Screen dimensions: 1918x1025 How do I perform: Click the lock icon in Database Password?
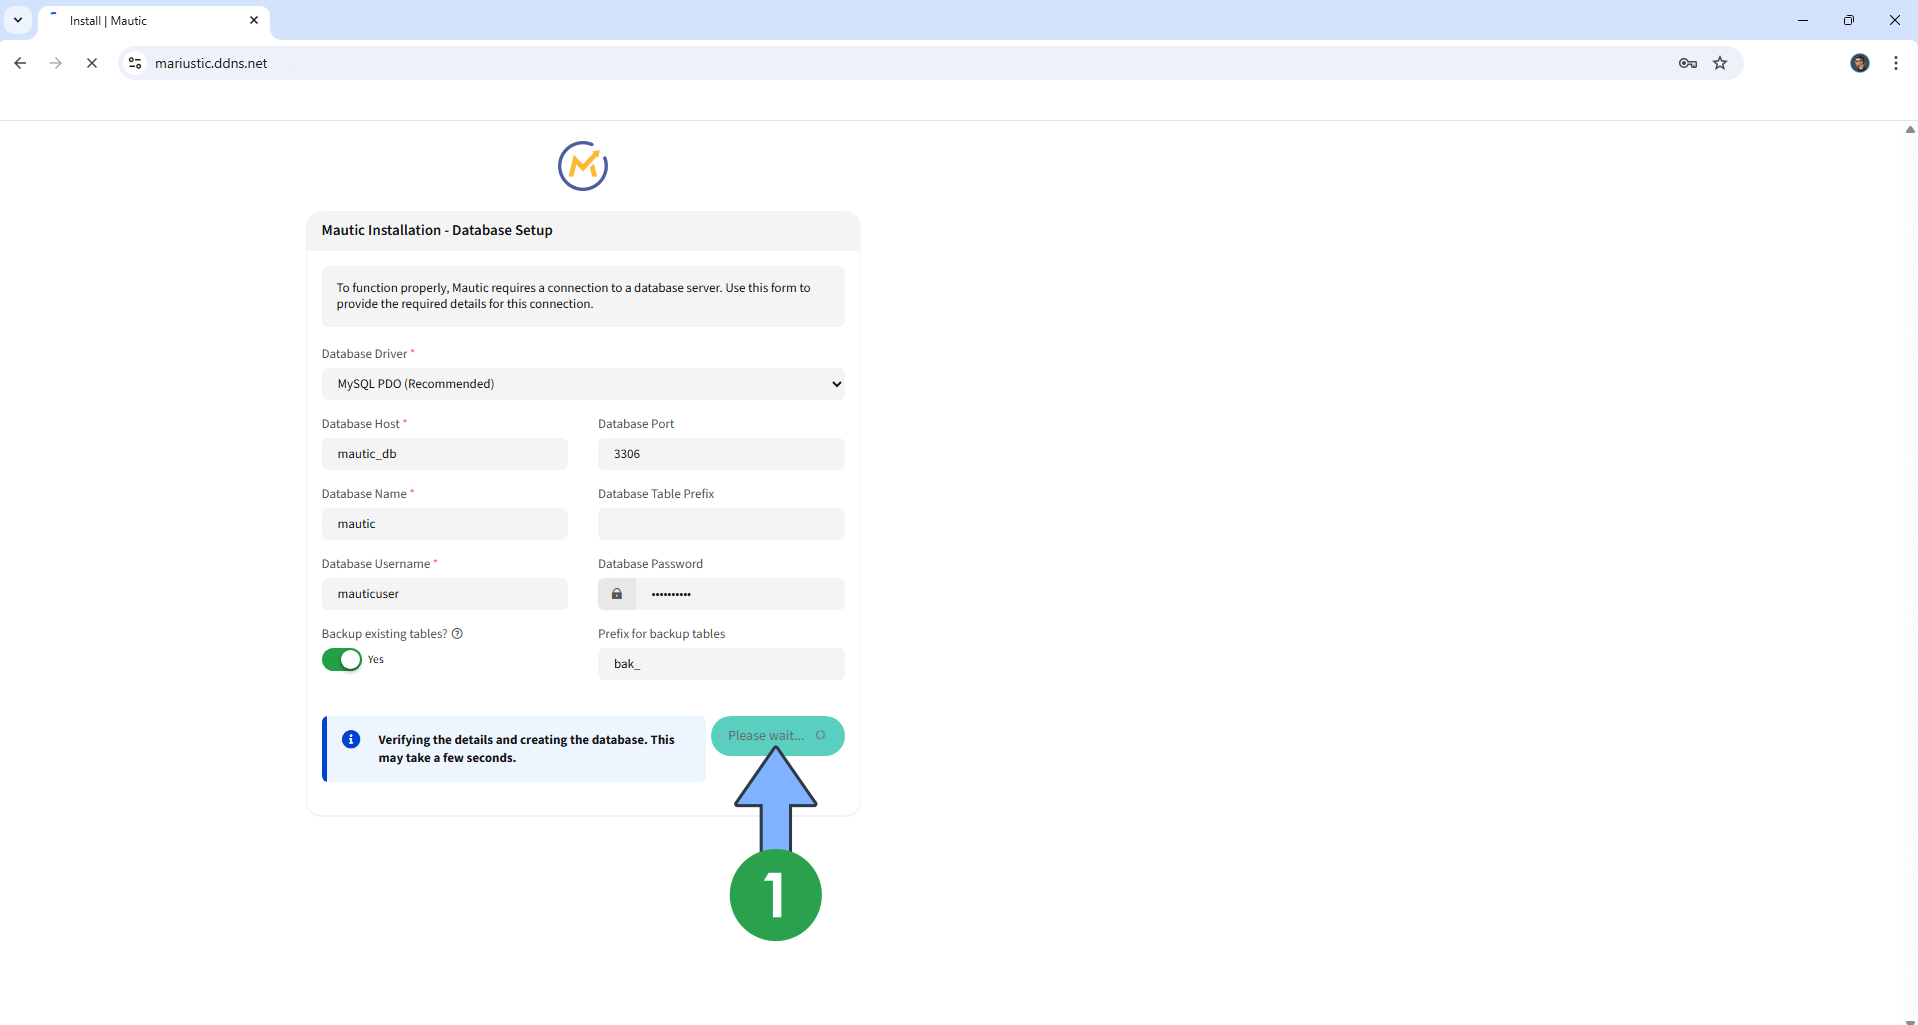[617, 594]
